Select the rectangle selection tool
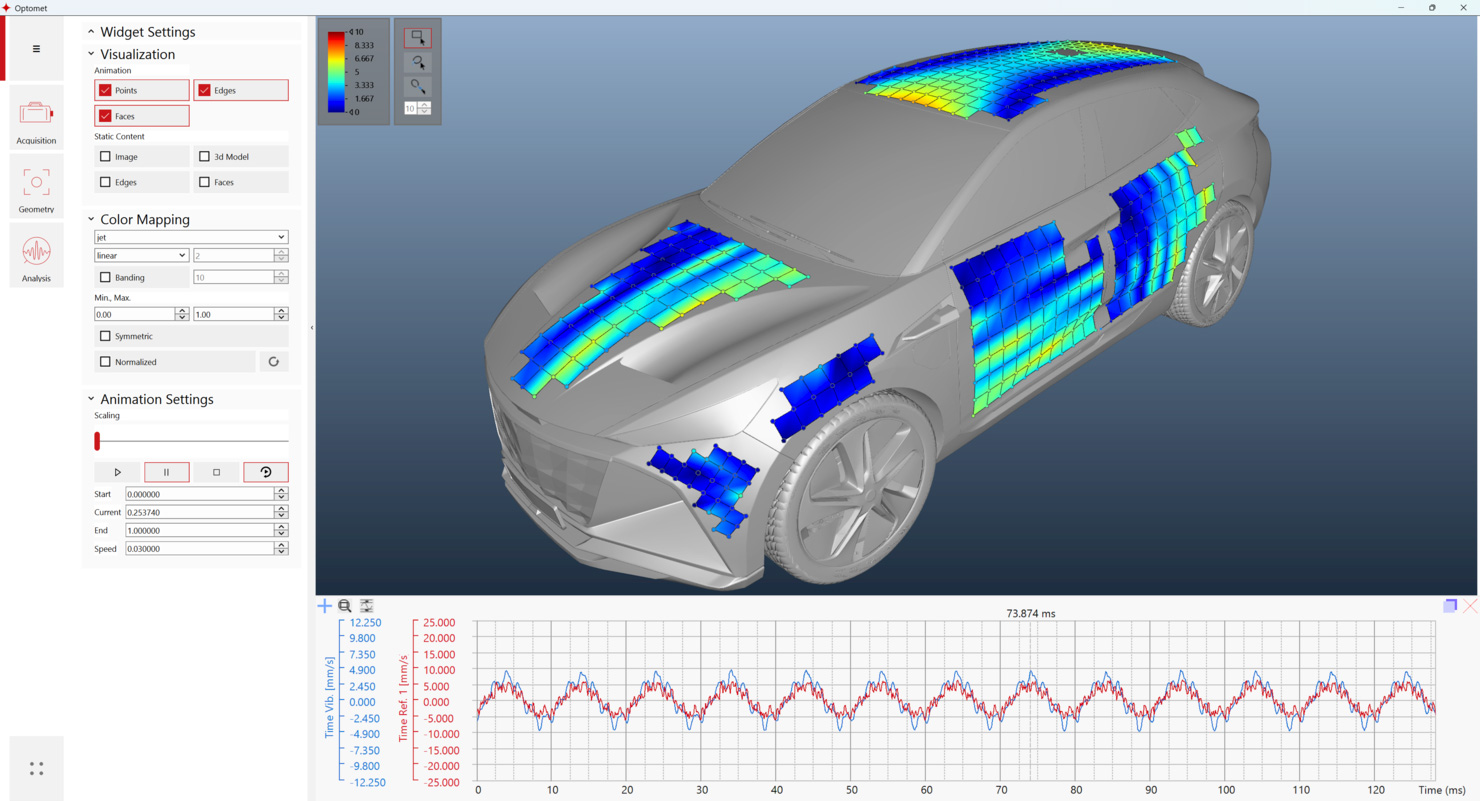Screen dimensions: 1480x801 (x=417, y=38)
